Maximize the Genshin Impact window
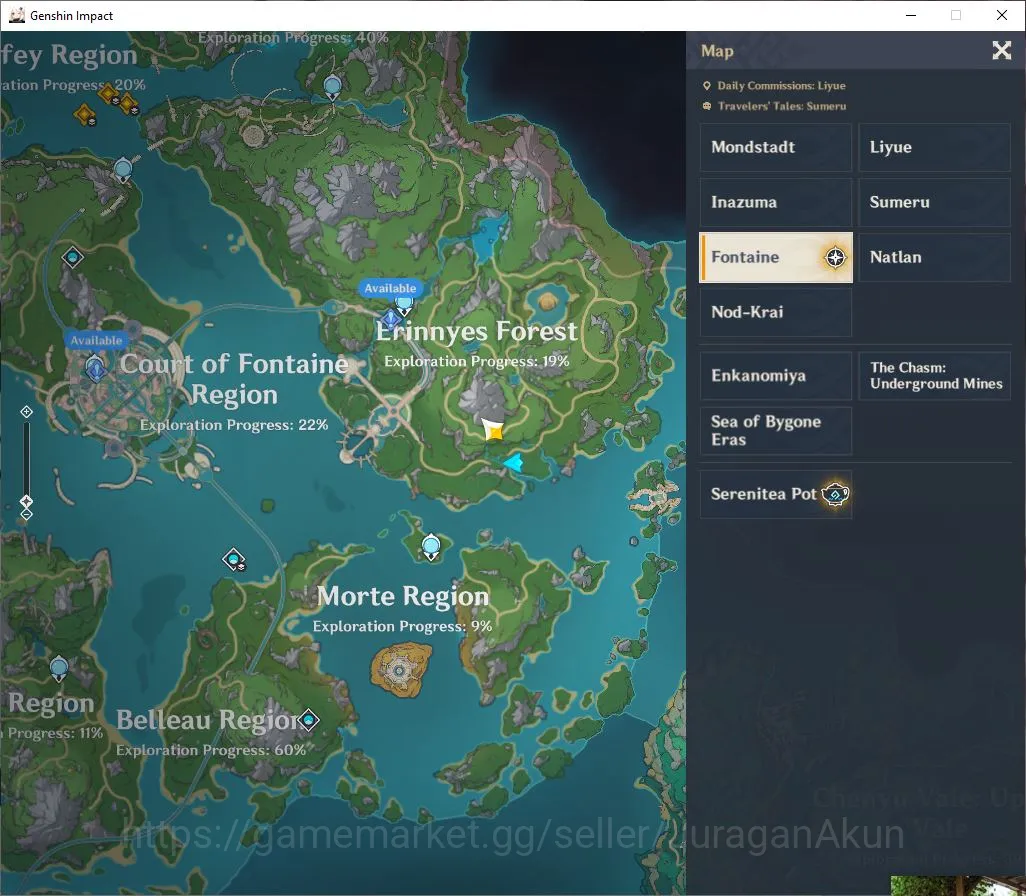The image size is (1026, 896). point(956,15)
